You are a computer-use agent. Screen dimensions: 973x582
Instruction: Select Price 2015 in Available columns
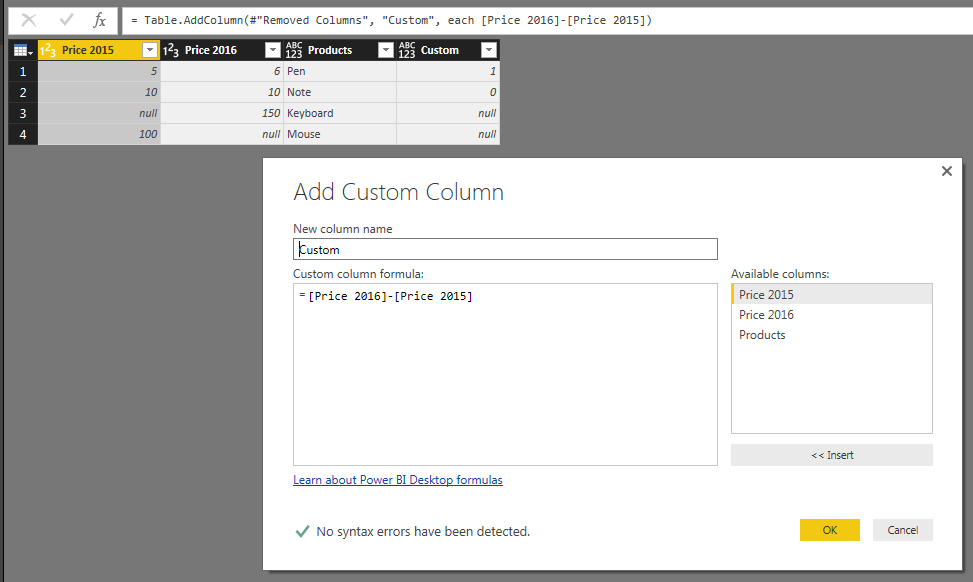point(832,295)
